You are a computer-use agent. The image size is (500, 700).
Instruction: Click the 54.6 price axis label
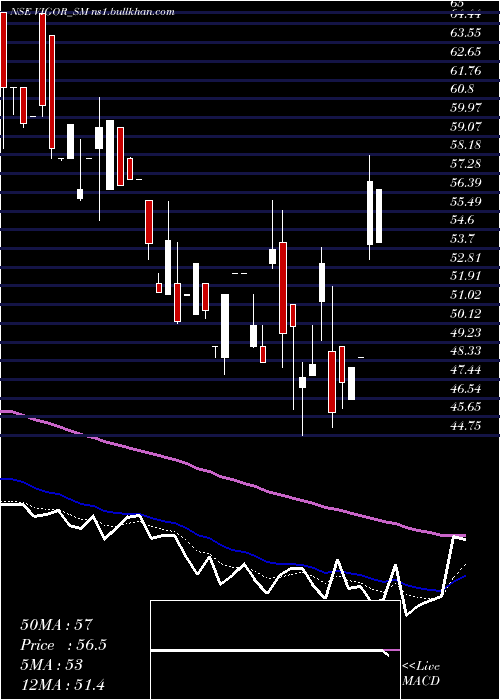462,220
